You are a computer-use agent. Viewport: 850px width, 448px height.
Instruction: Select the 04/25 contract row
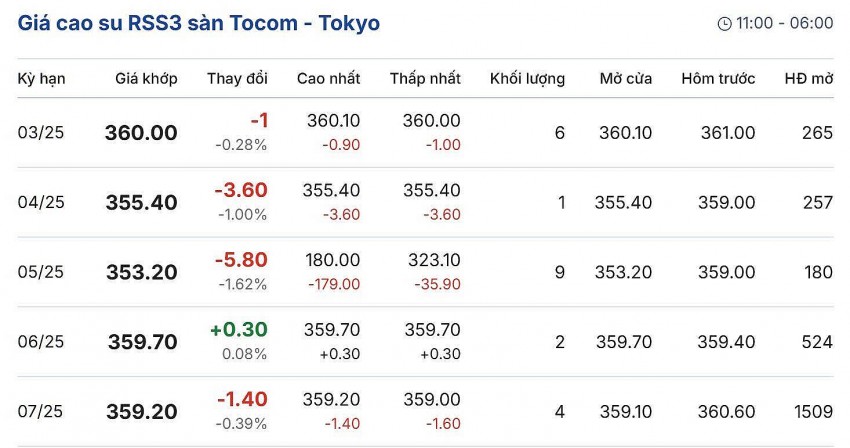coord(41,203)
